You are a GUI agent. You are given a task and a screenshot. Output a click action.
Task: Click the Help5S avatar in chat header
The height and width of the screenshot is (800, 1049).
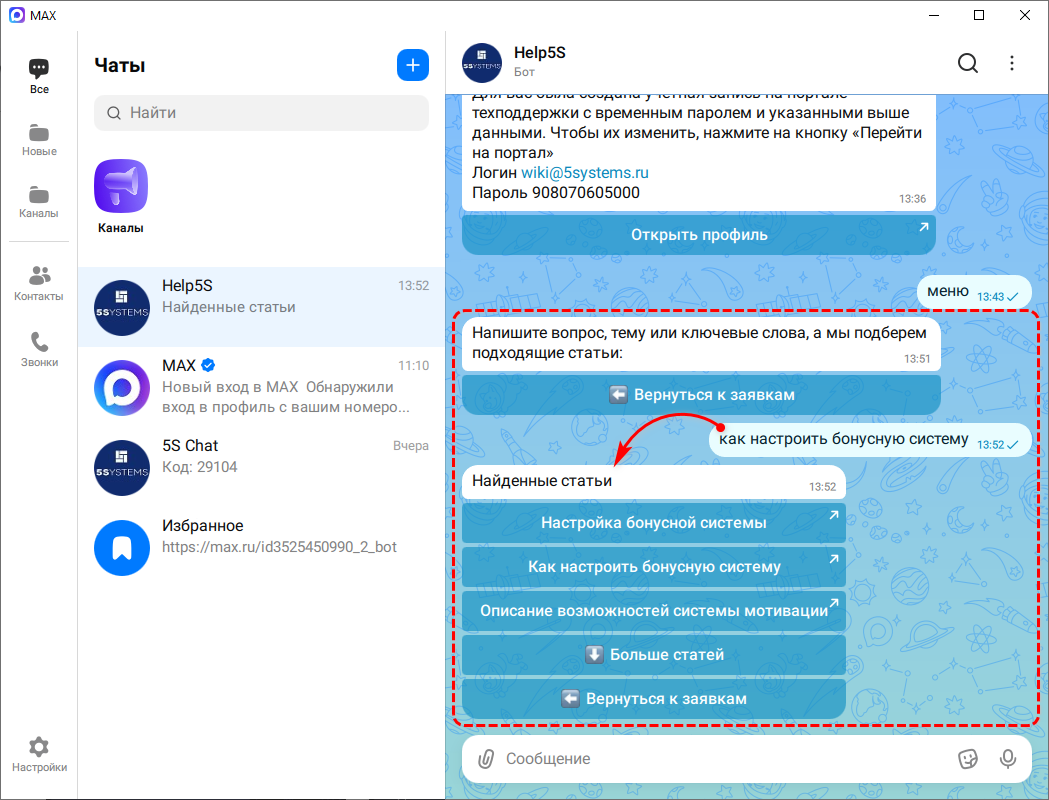482,63
